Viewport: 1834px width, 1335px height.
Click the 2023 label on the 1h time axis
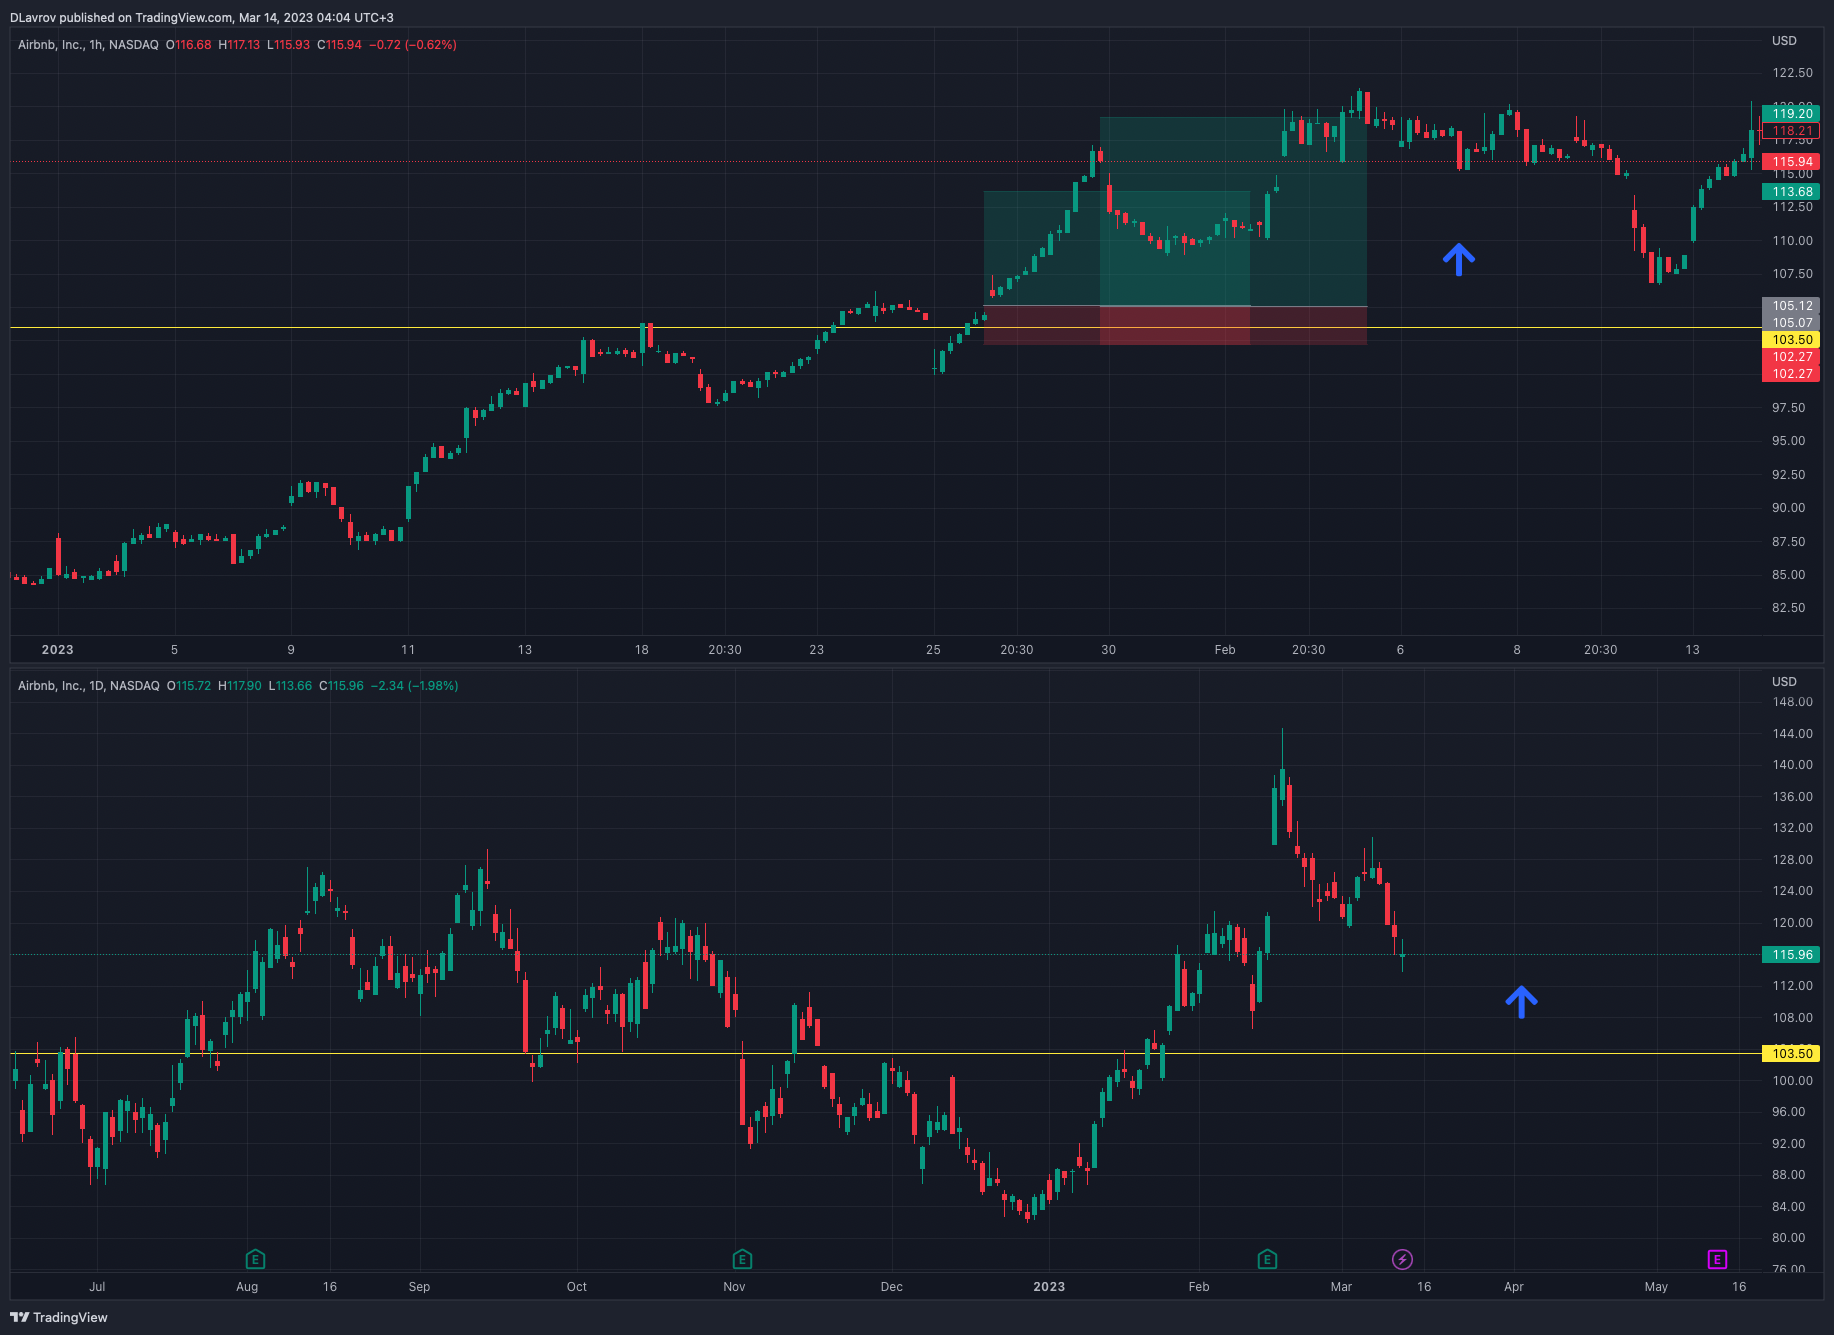click(57, 650)
